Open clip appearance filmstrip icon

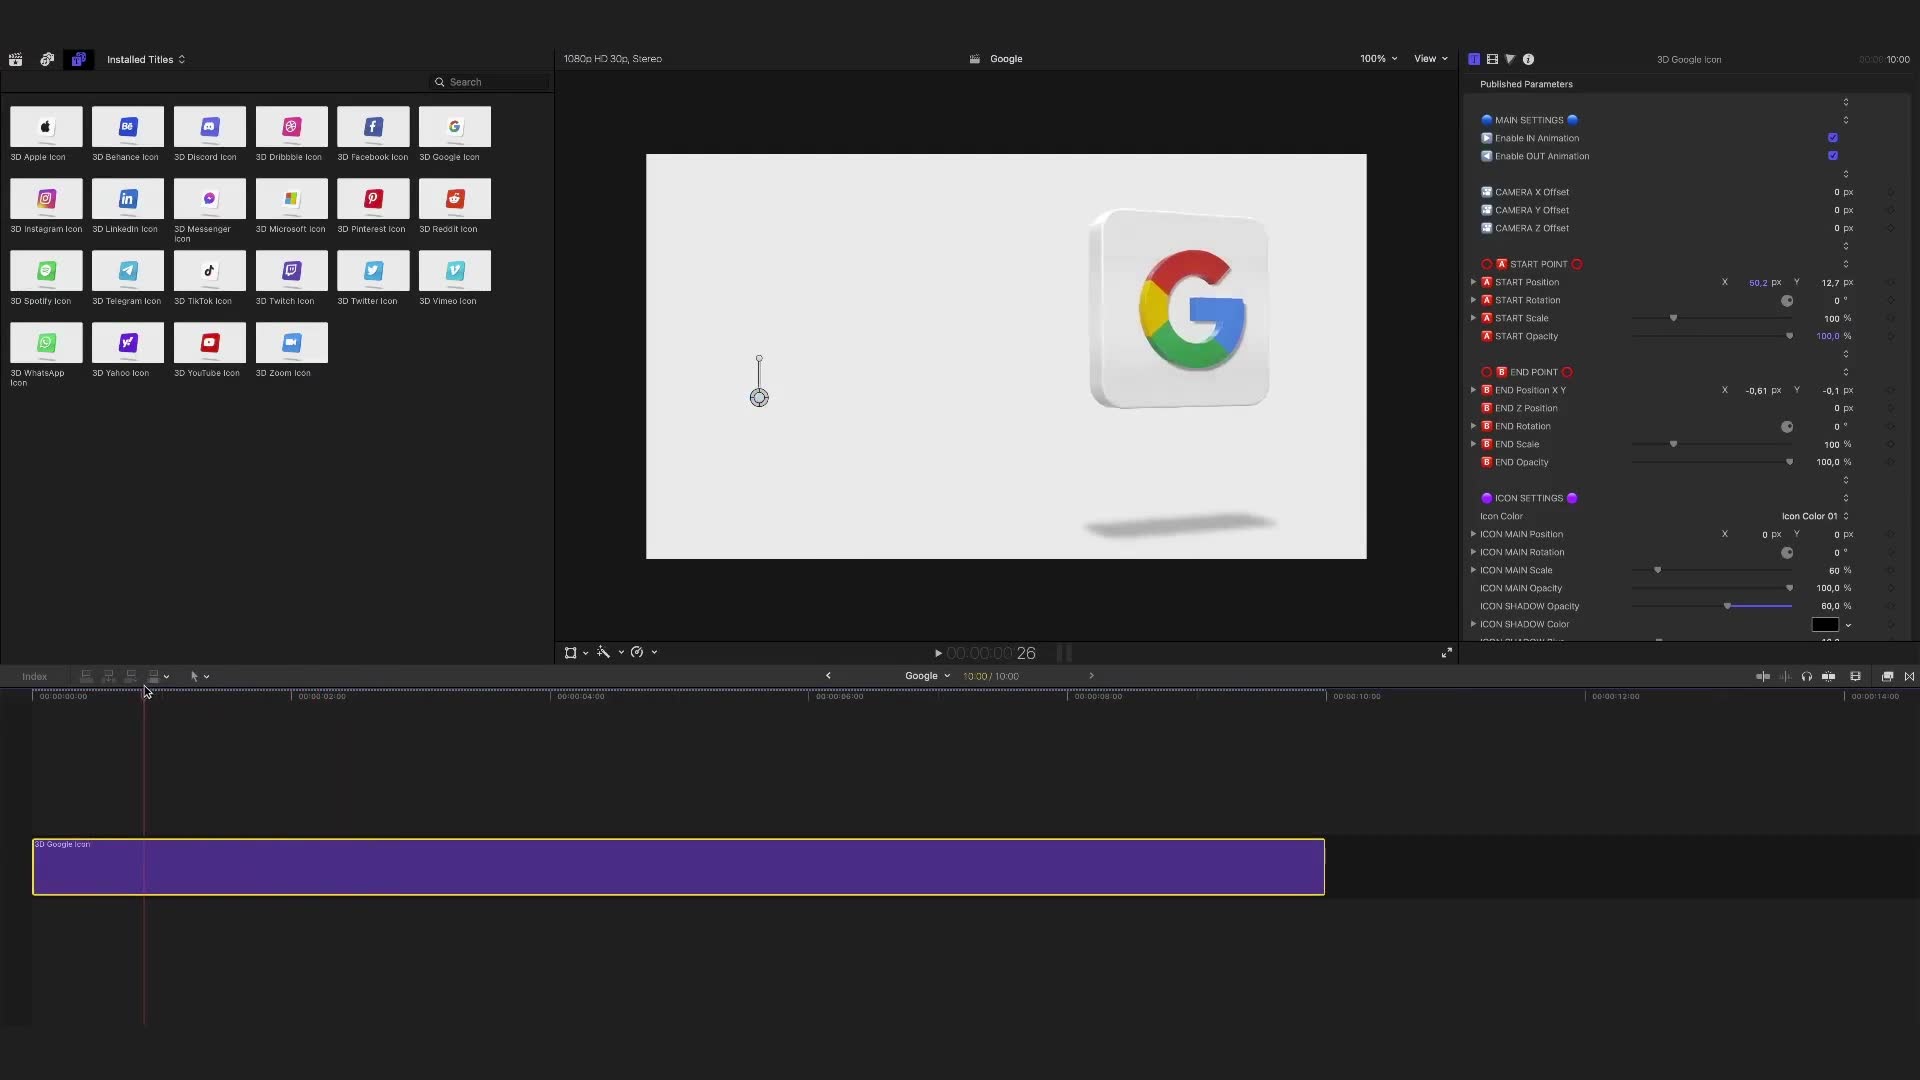1856,676
